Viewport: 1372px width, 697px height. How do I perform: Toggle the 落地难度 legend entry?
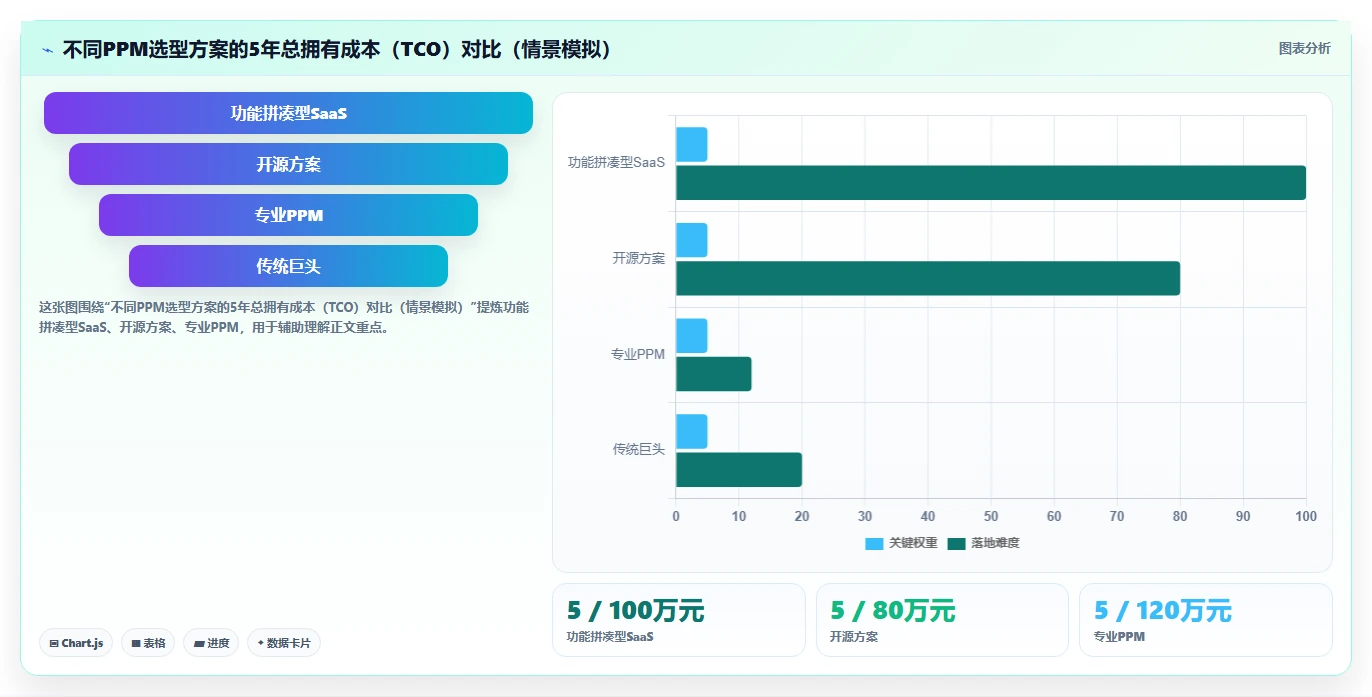point(983,543)
